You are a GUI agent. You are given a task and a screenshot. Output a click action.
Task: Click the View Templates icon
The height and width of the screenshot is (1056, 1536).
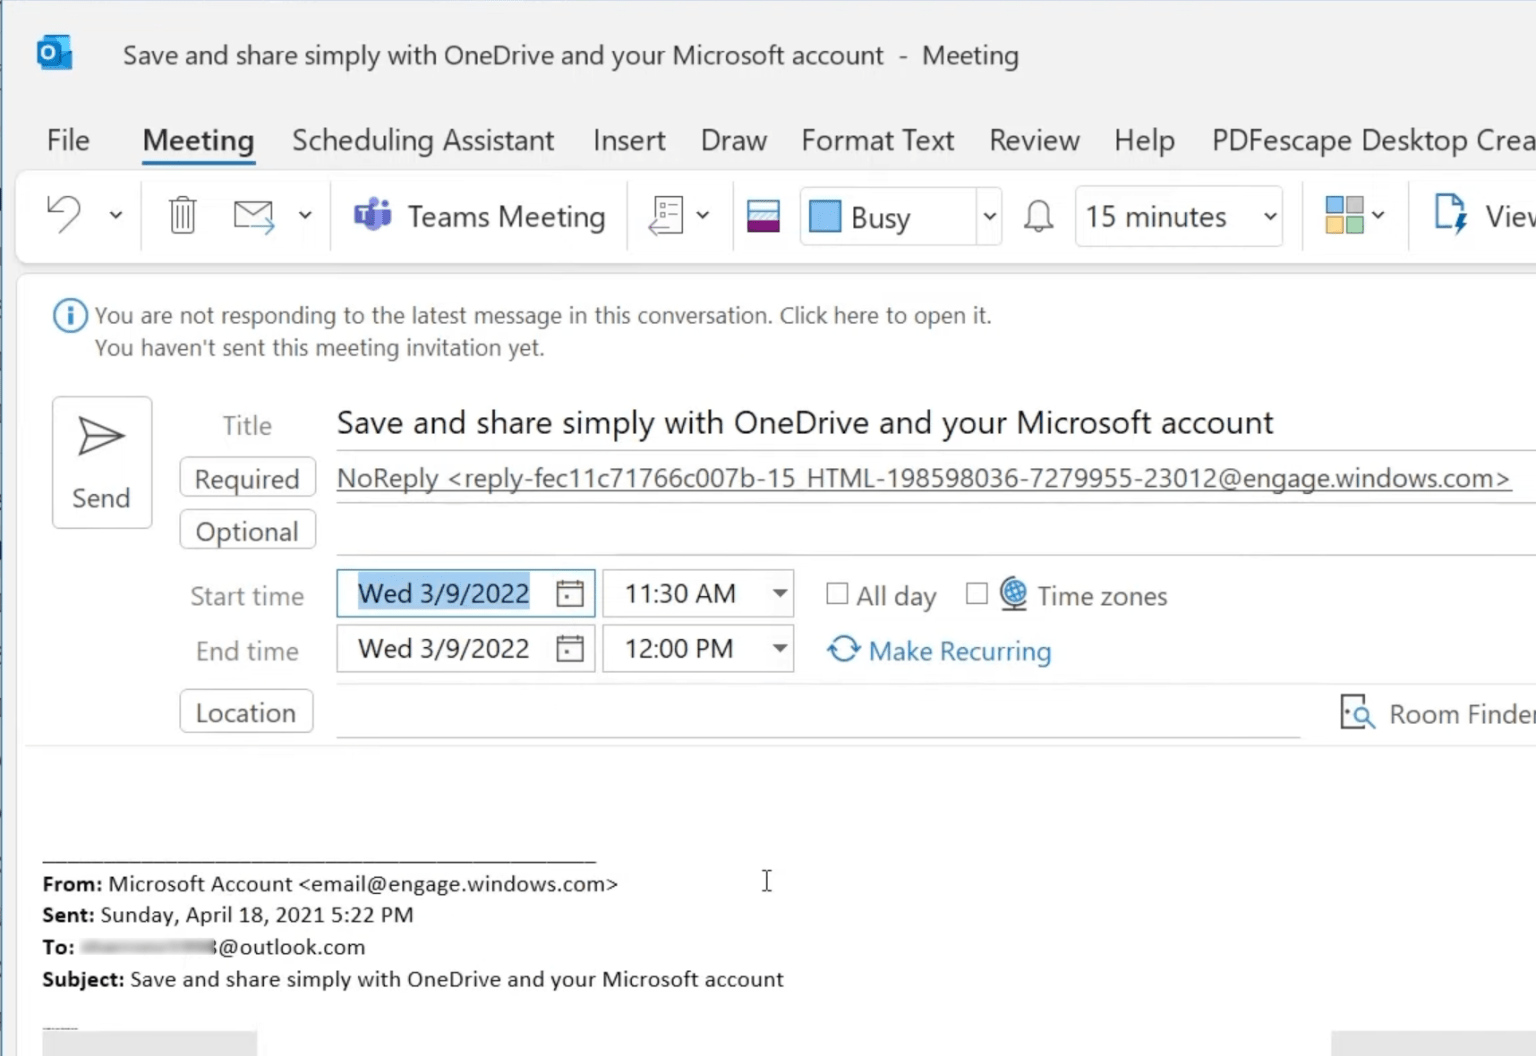[x=1450, y=213]
